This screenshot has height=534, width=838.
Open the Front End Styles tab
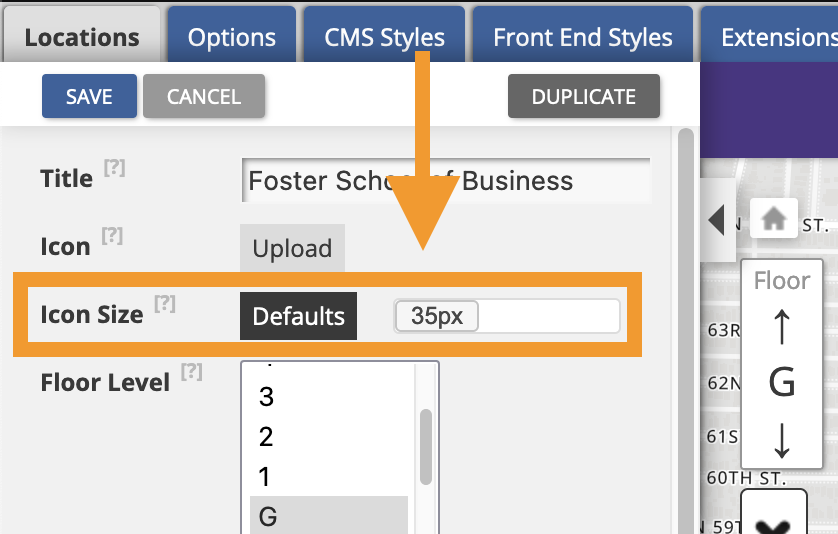(583, 35)
